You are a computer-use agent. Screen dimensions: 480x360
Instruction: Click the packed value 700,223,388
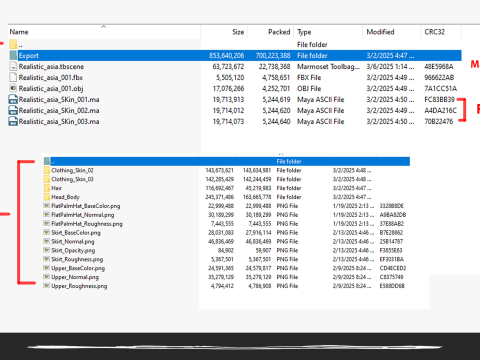(x=273, y=56)
